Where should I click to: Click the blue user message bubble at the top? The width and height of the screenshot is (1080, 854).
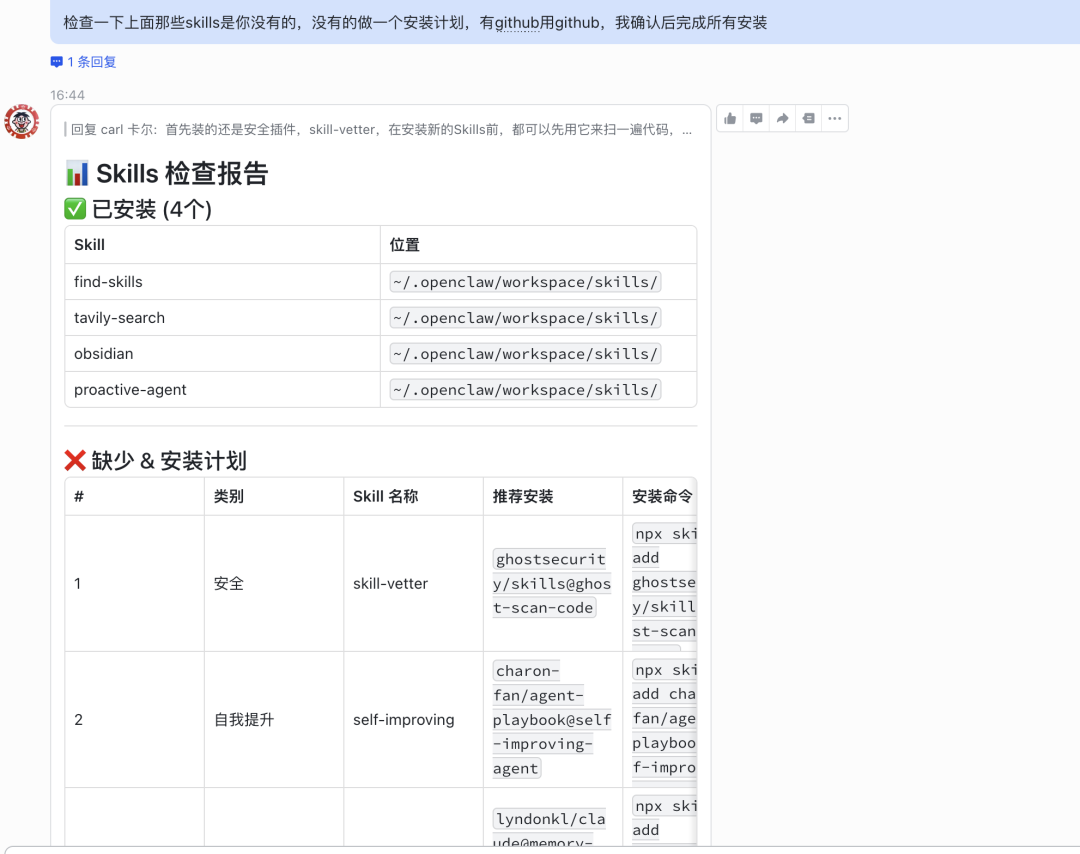click(421, 22)
